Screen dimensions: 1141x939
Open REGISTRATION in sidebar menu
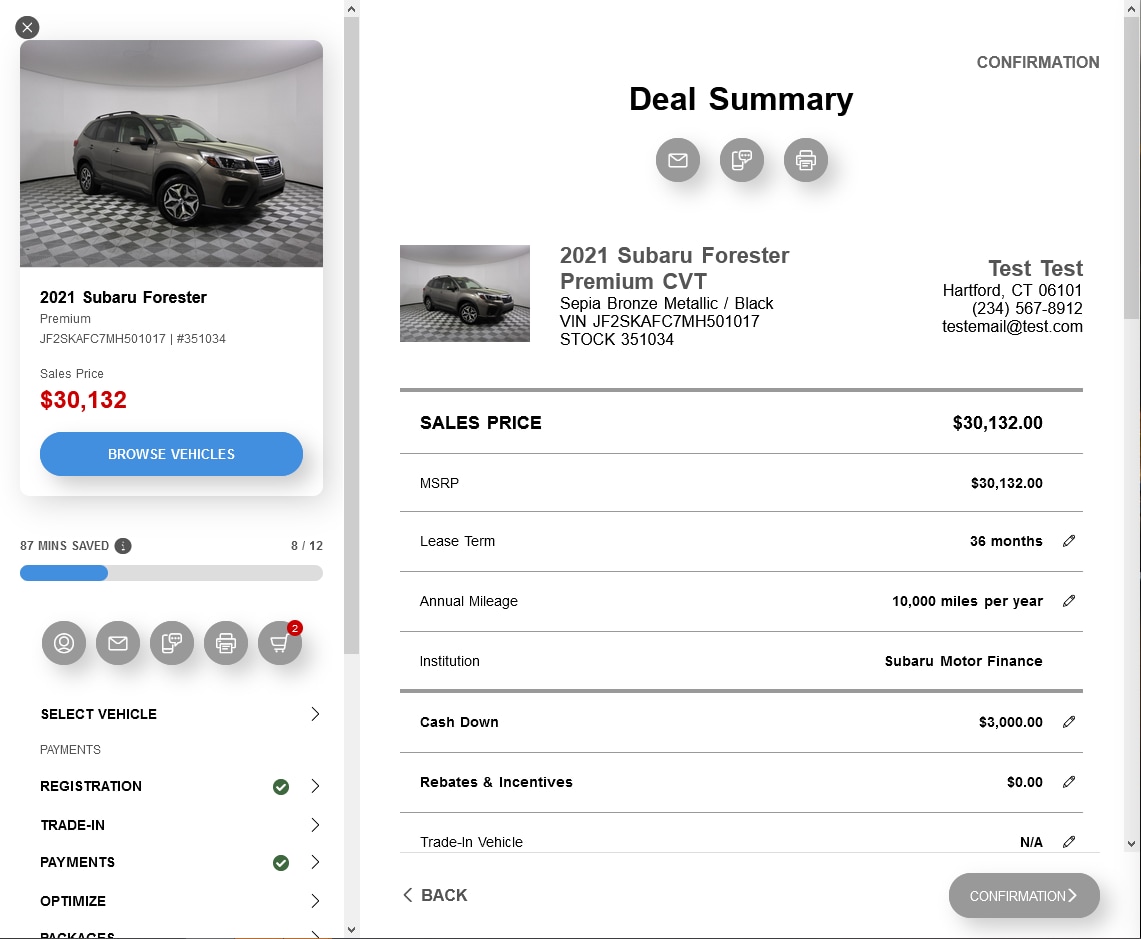91,786
